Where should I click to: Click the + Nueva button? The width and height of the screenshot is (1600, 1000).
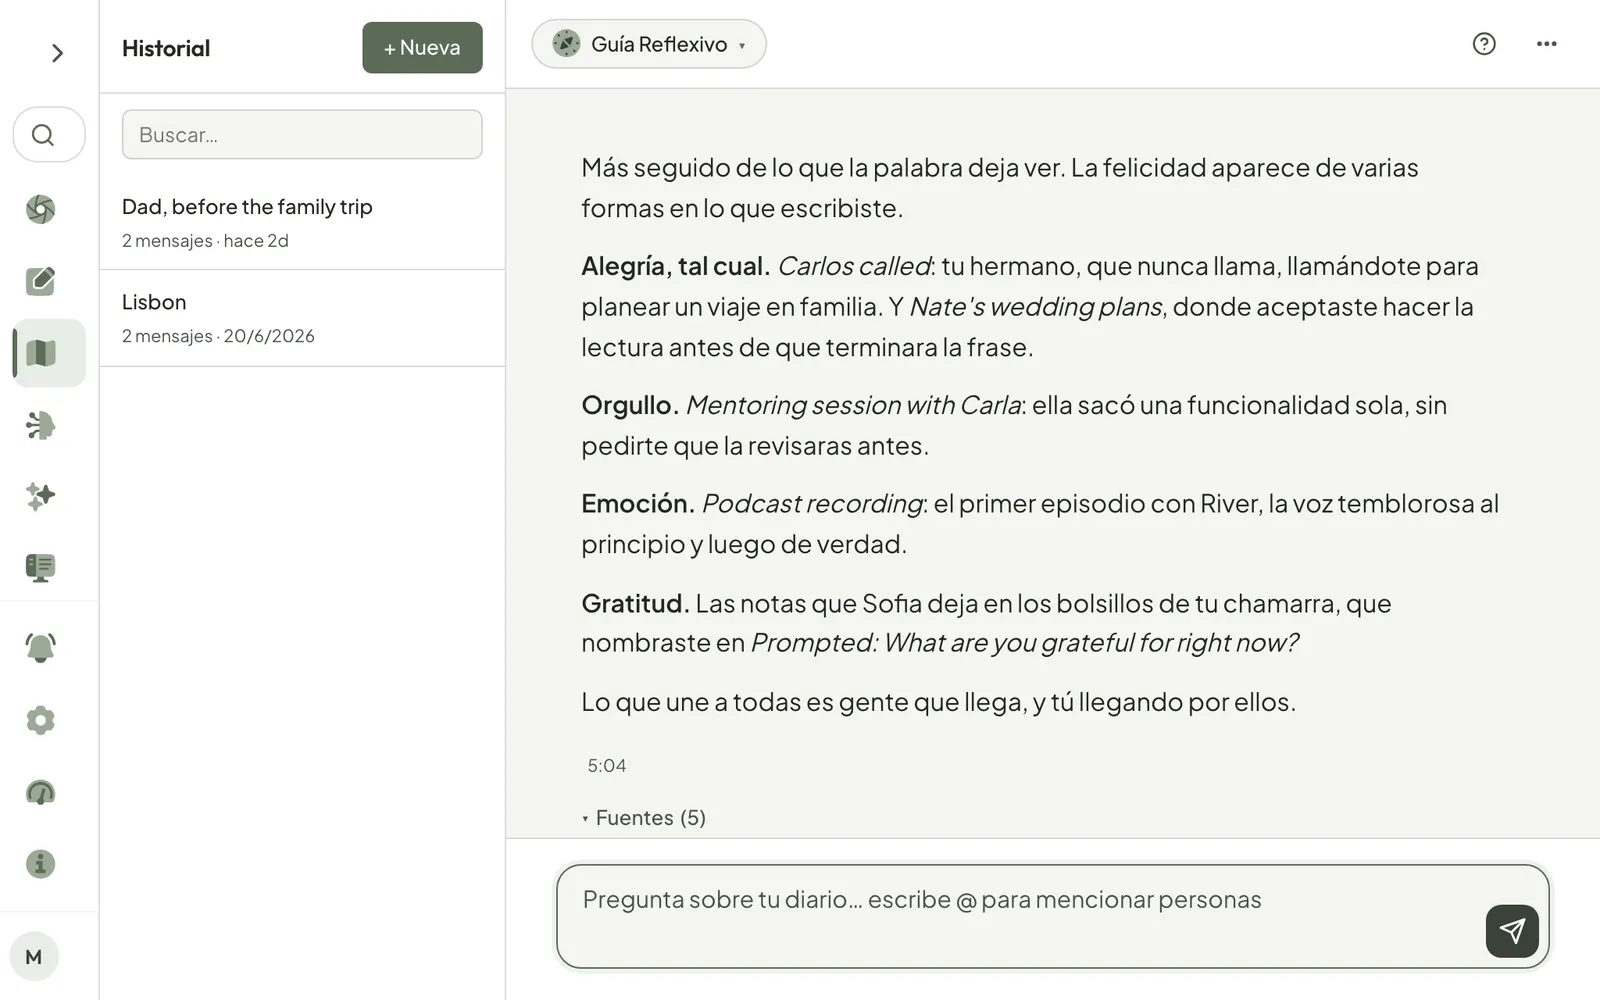(x=422, y=48)
